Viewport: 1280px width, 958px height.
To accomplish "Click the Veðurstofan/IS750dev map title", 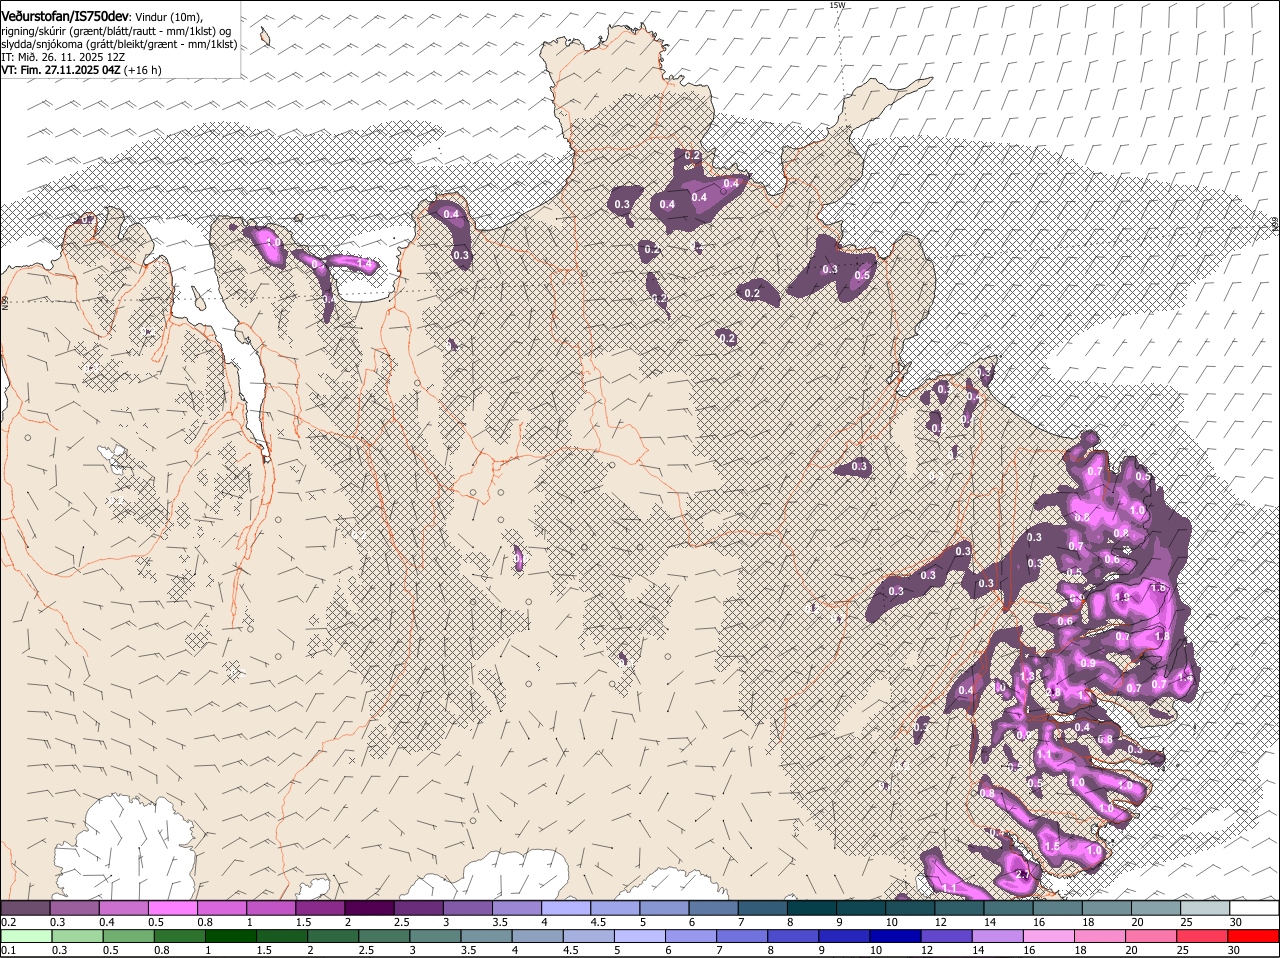I will [65, 17].
